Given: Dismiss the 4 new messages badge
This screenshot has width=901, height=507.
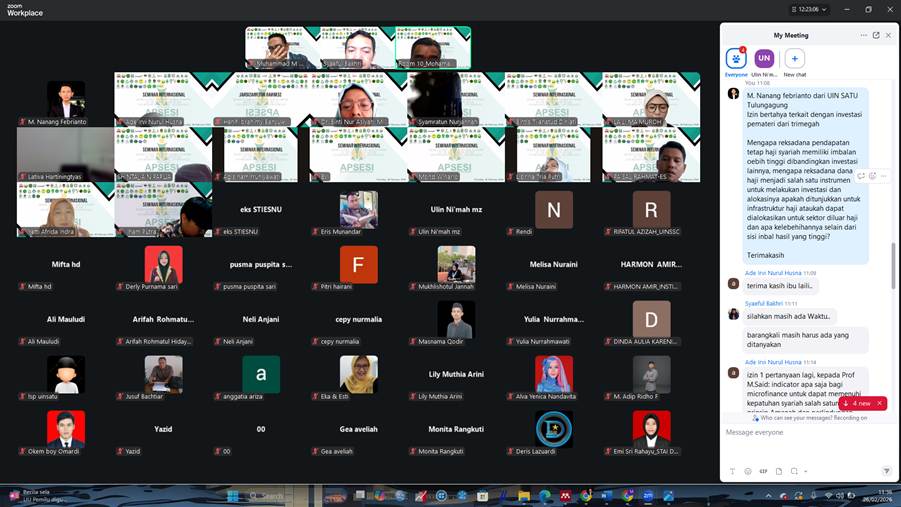Looking at the screenshot, I should [x=880, y=403].
